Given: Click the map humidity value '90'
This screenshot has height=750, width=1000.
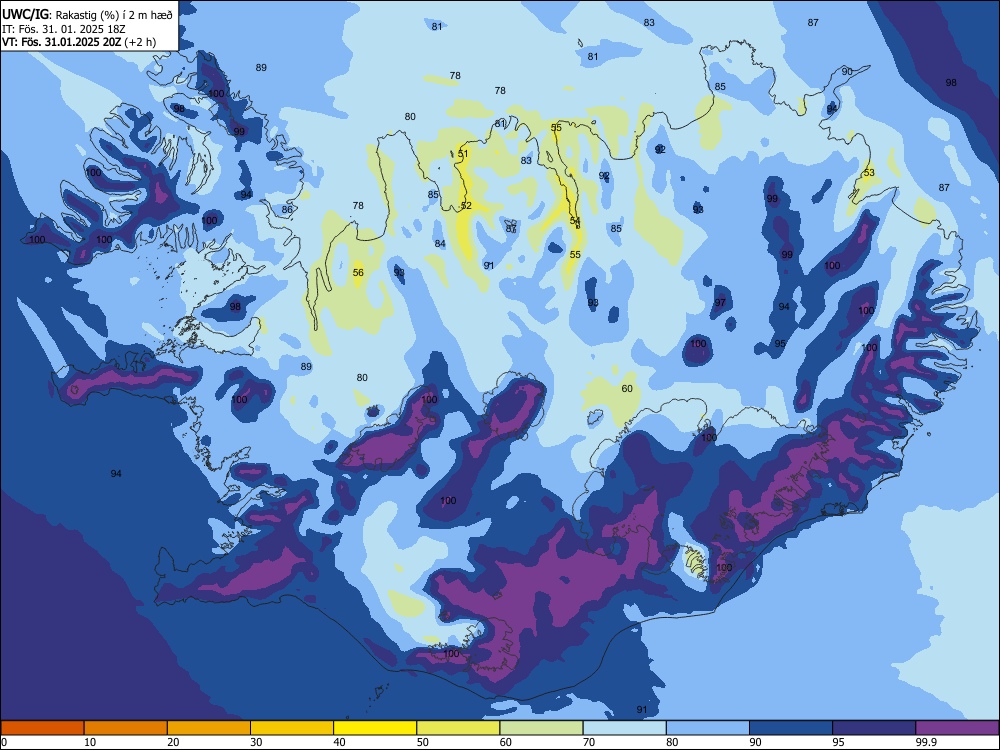Looking at the screenshot, I should (x=847, y=71).
